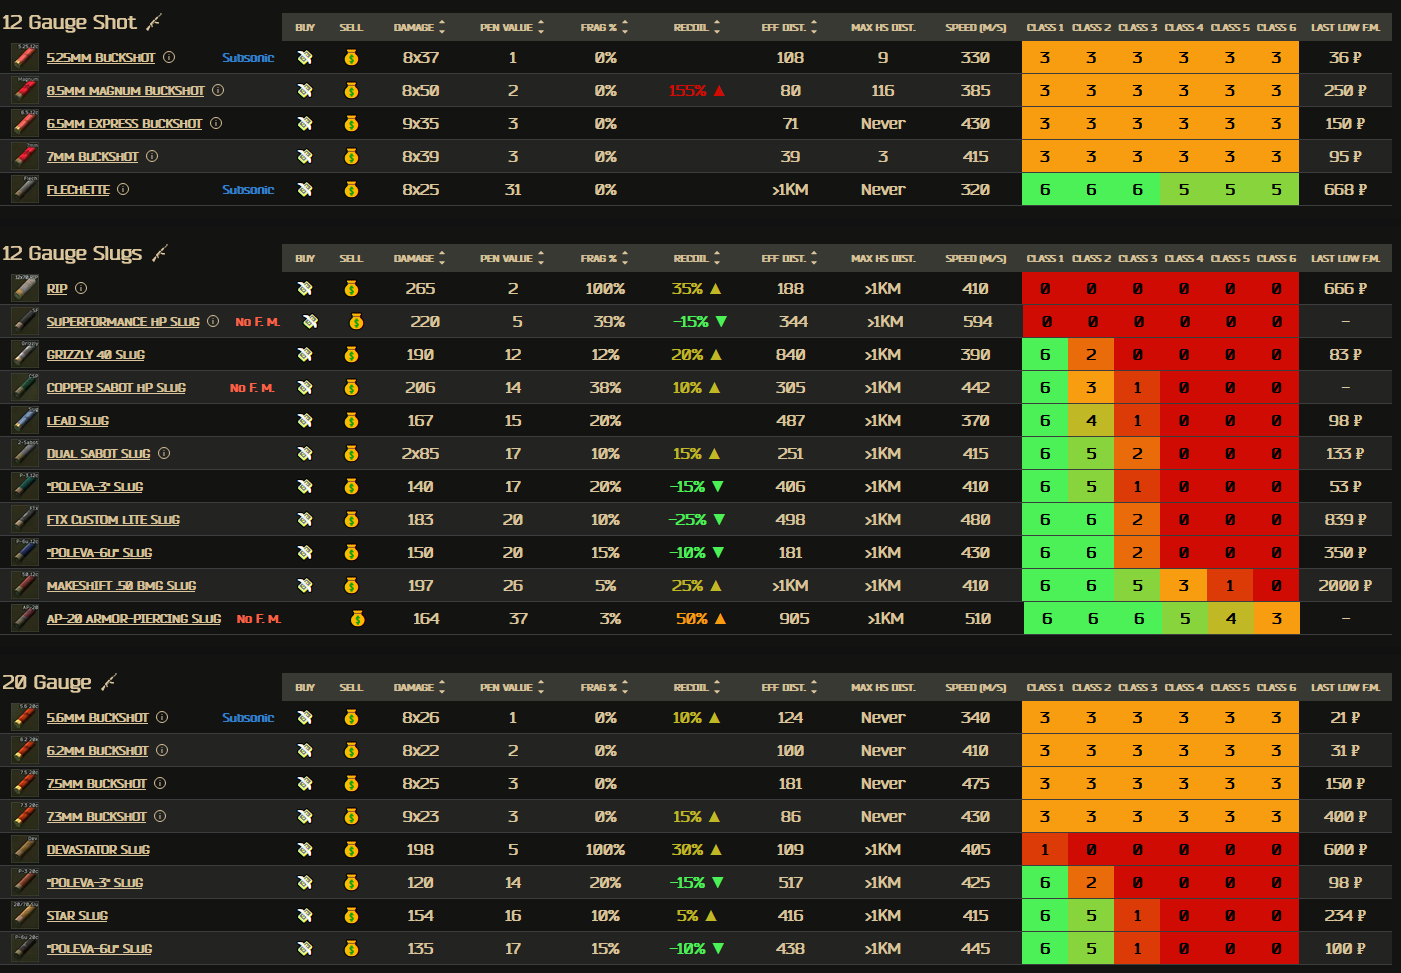Click sell money bag for RIP slug
This screenshot has height=973, width=1401.
point(351,289)
